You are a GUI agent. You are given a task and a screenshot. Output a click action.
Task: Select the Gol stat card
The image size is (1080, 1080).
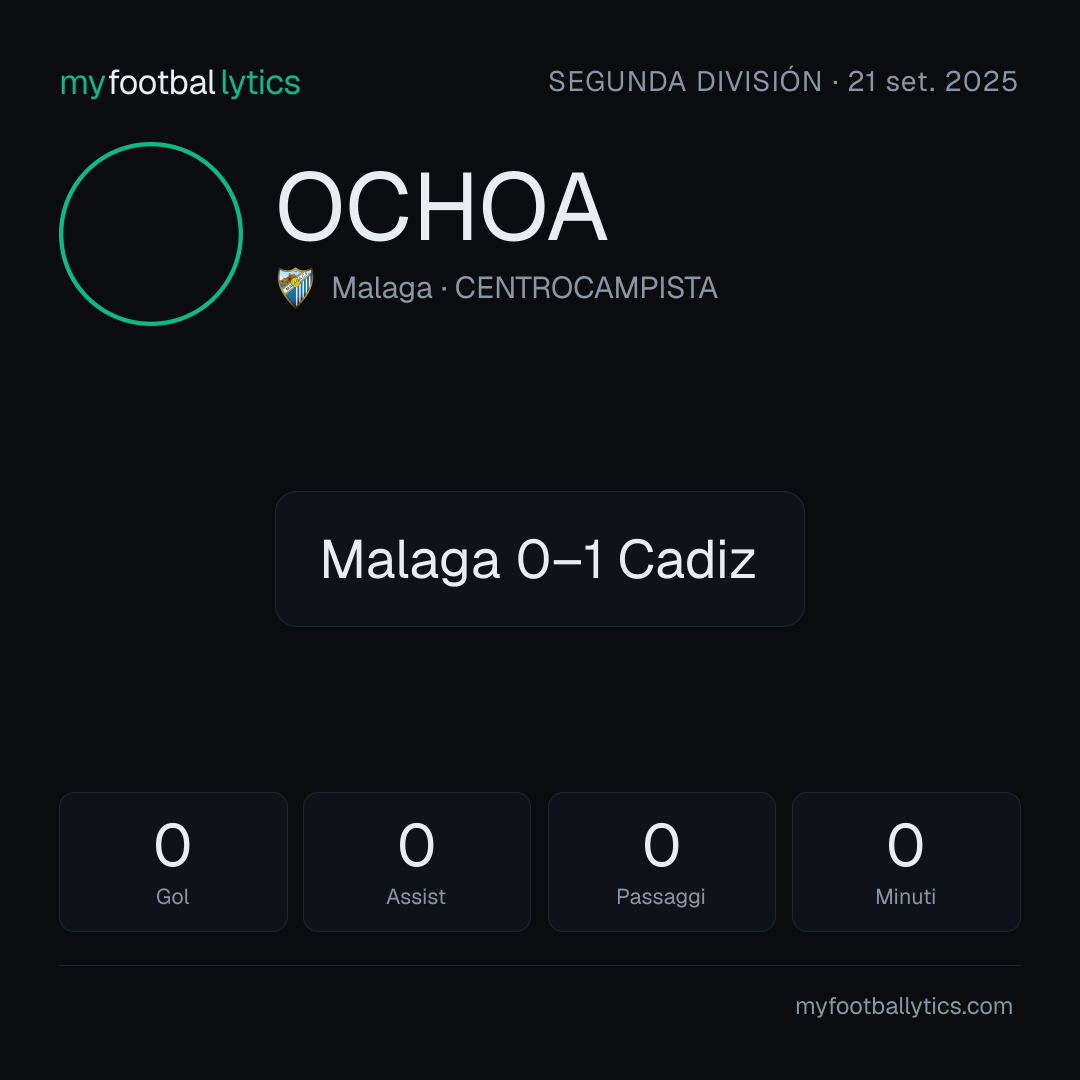[173, 862]
